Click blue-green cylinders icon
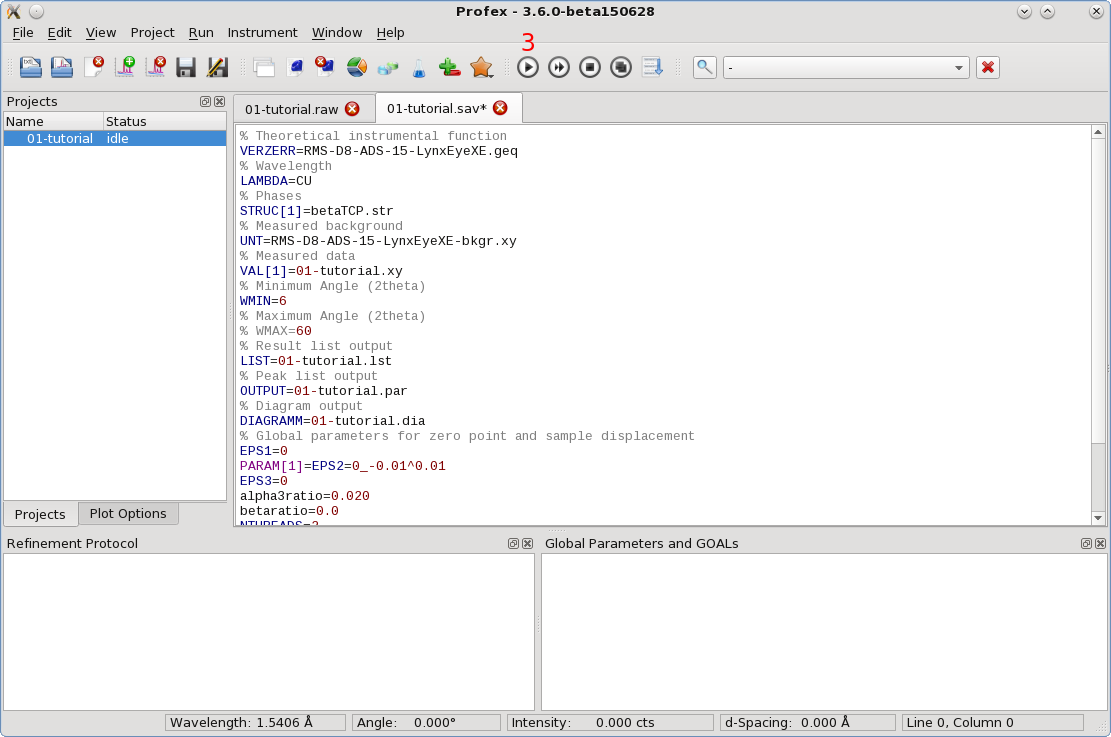The height and width of the screenshot is (737, 1111). tap(388, 68)
